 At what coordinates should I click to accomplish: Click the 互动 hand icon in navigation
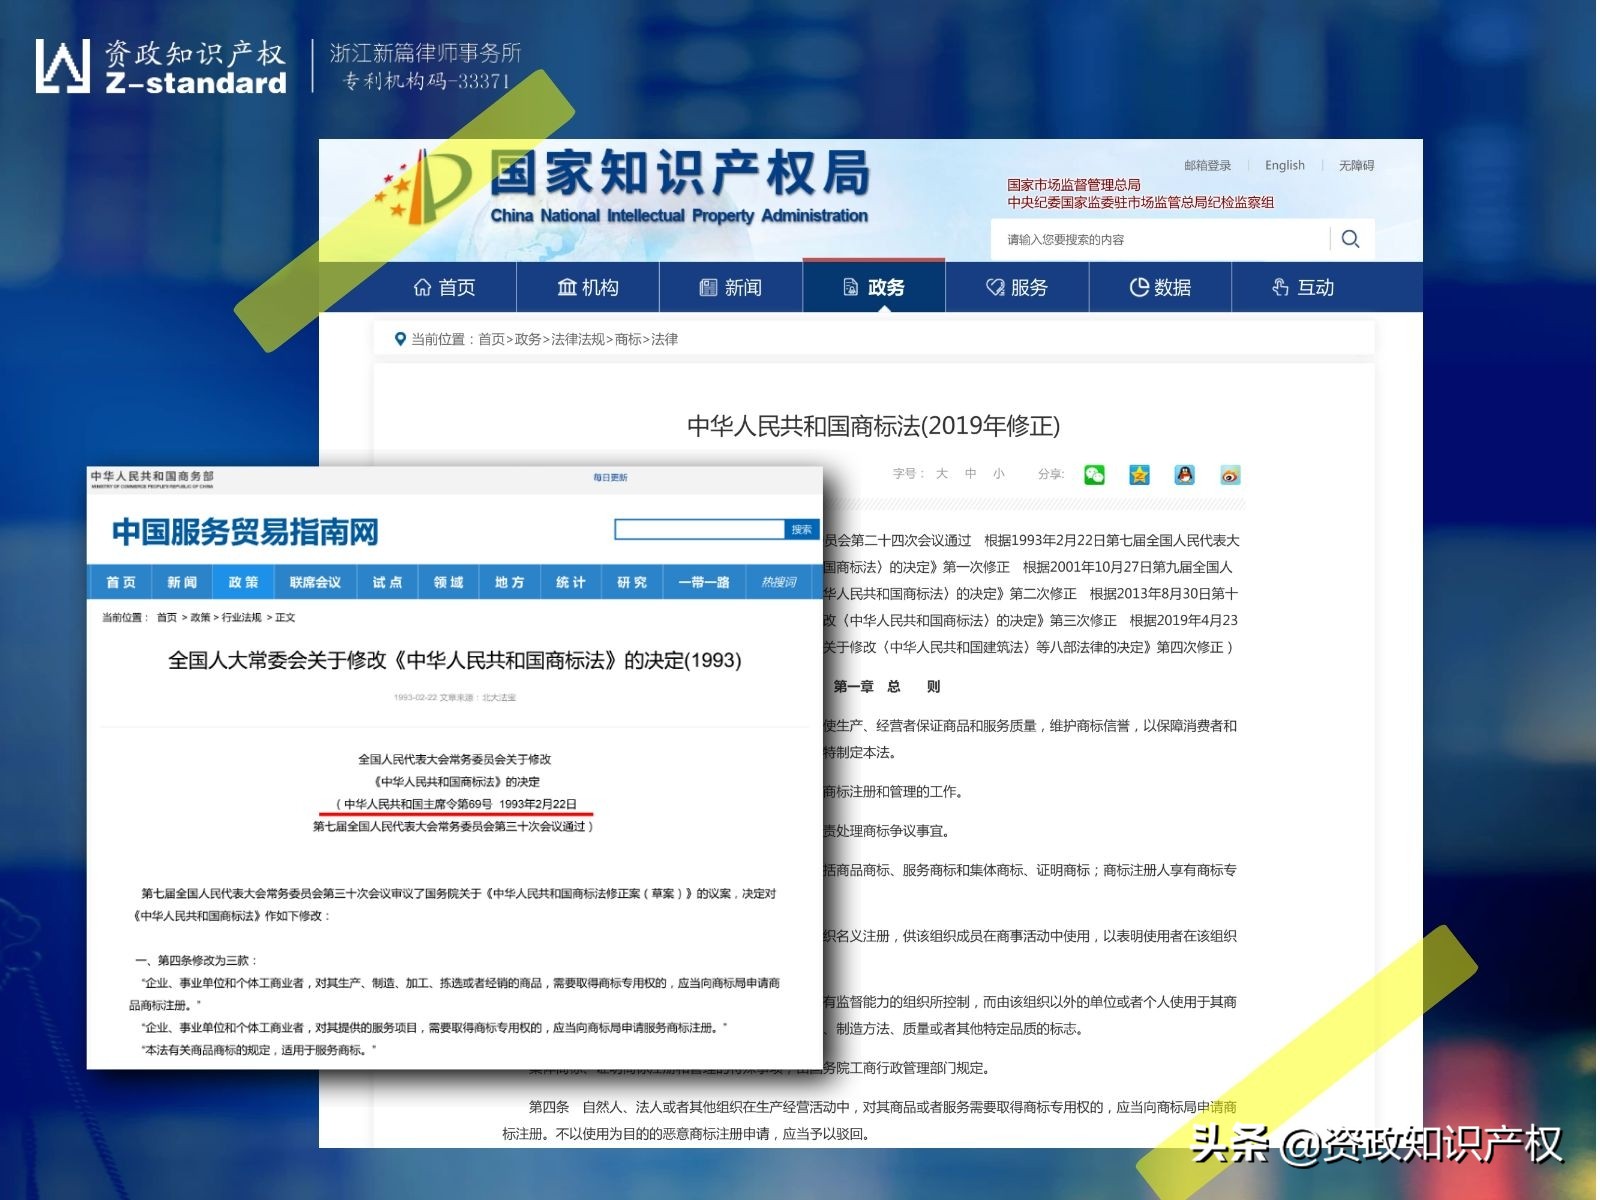[1279, 288]
